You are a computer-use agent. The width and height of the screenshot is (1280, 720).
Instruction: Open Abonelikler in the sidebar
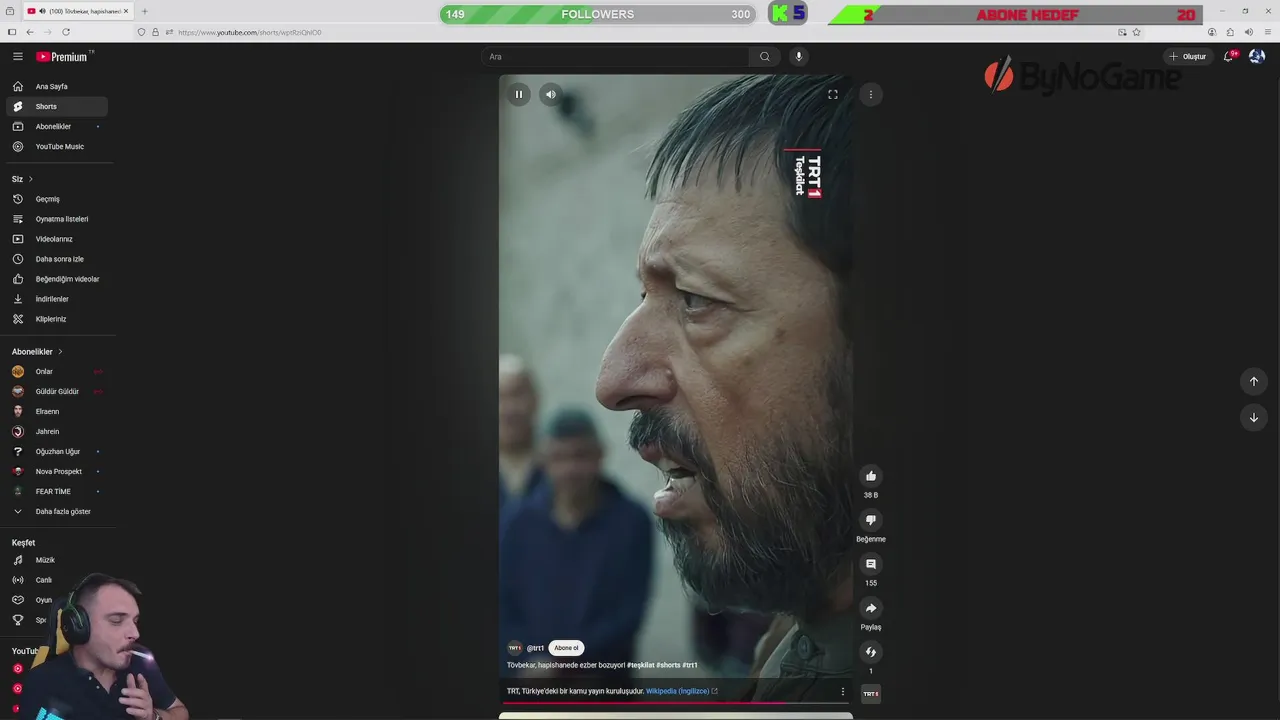pyautogui.click(x=57, y=127)
